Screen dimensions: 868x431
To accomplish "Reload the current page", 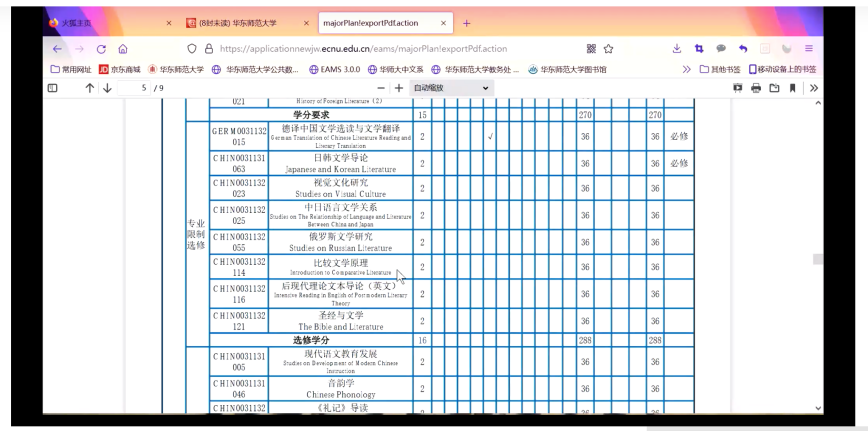I will (x=101, y=48).
